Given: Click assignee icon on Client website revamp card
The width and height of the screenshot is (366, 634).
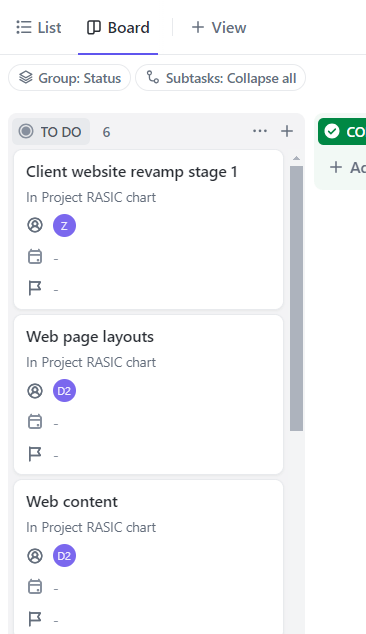Looking at the screenshot, I should [x=35, y=225].
